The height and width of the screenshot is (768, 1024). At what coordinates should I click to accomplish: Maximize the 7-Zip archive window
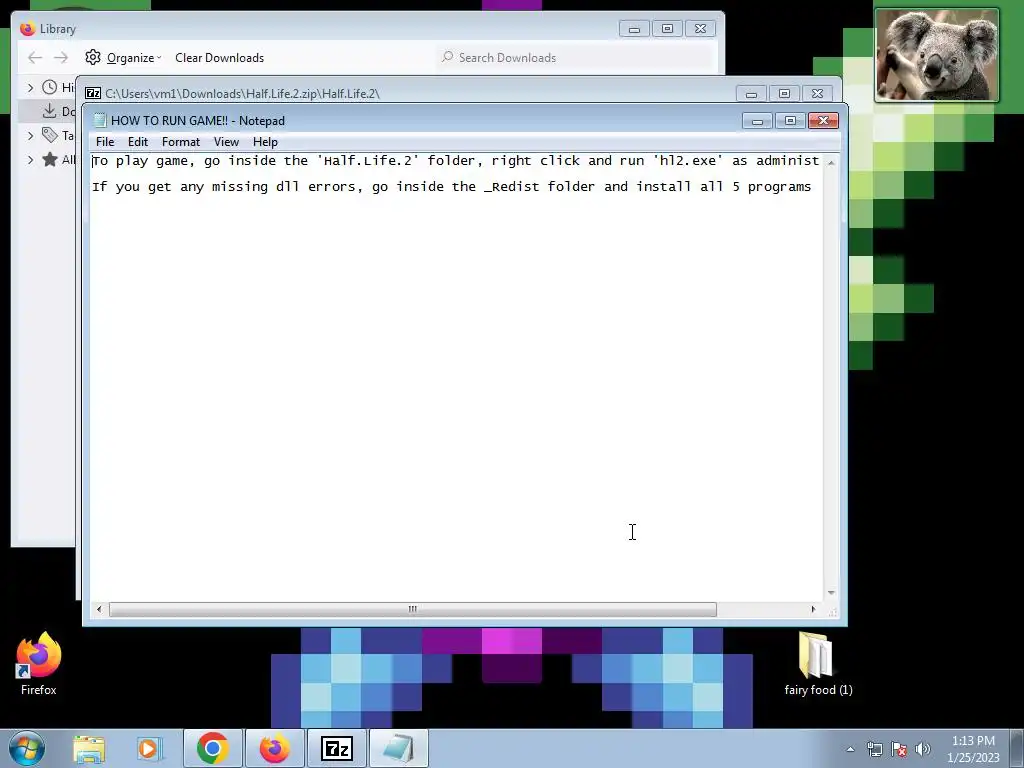click(x=784, y=94)
